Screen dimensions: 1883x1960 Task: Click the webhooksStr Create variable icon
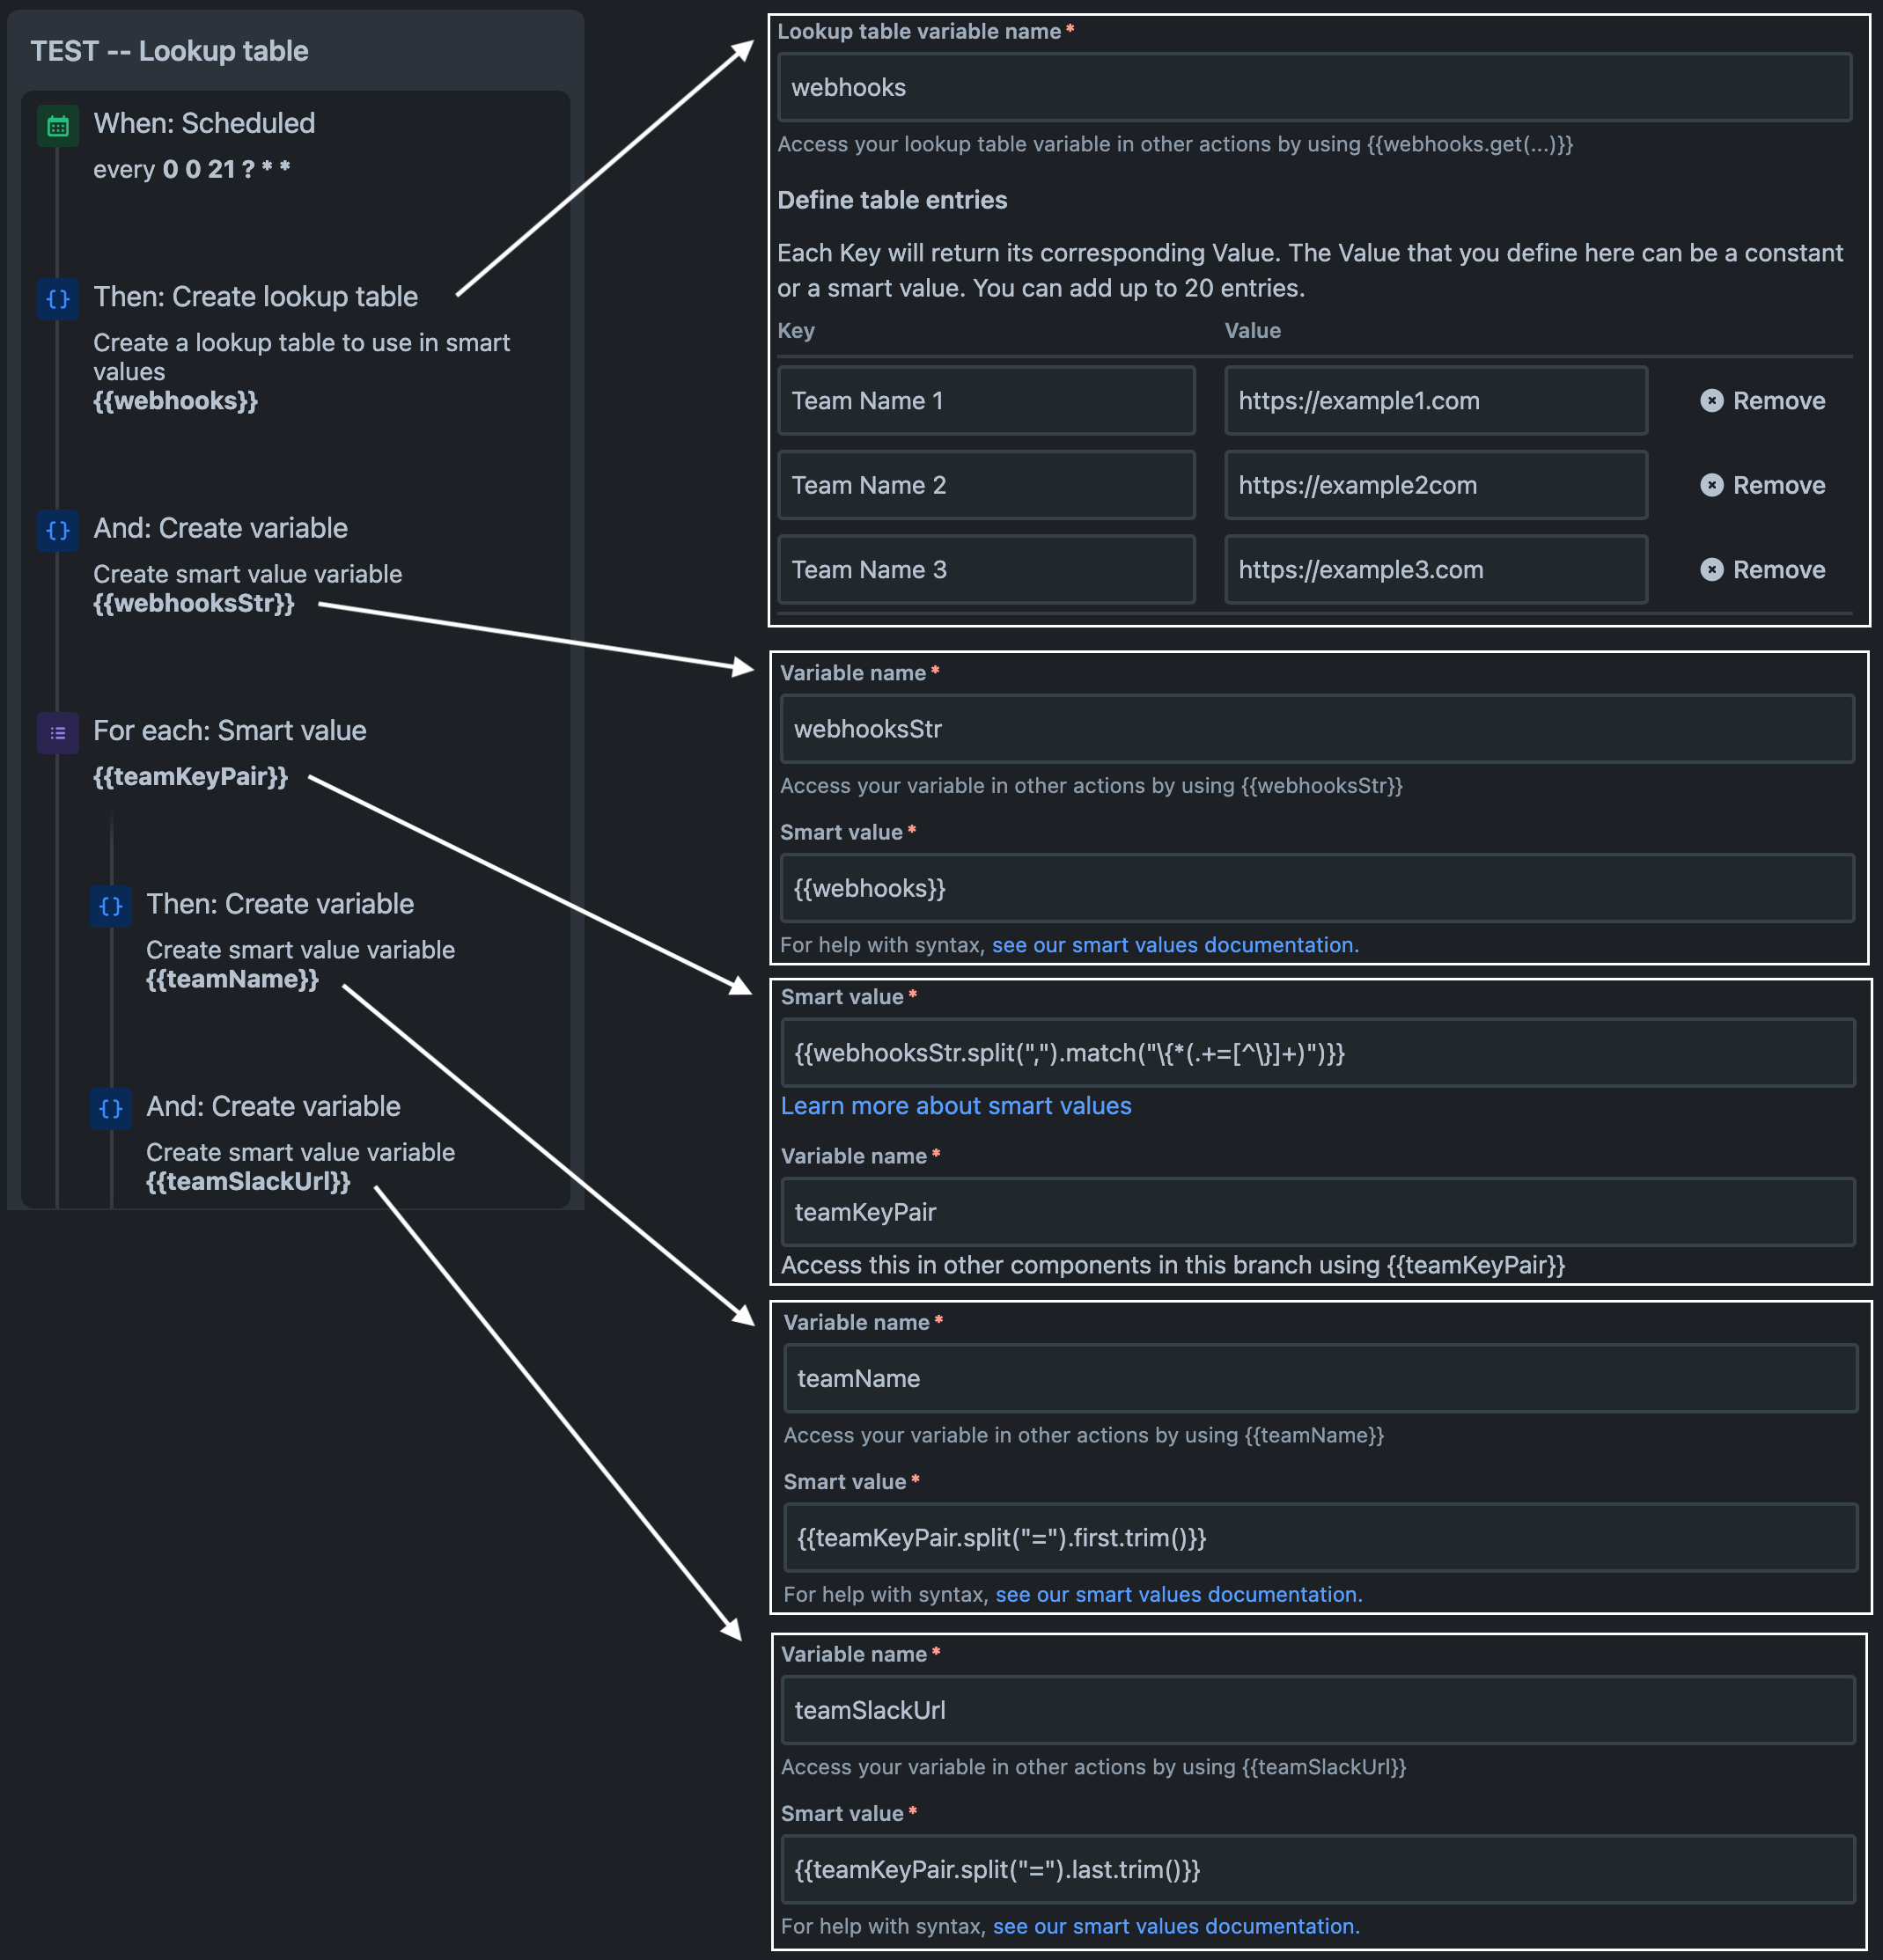[x=58, y=530]
